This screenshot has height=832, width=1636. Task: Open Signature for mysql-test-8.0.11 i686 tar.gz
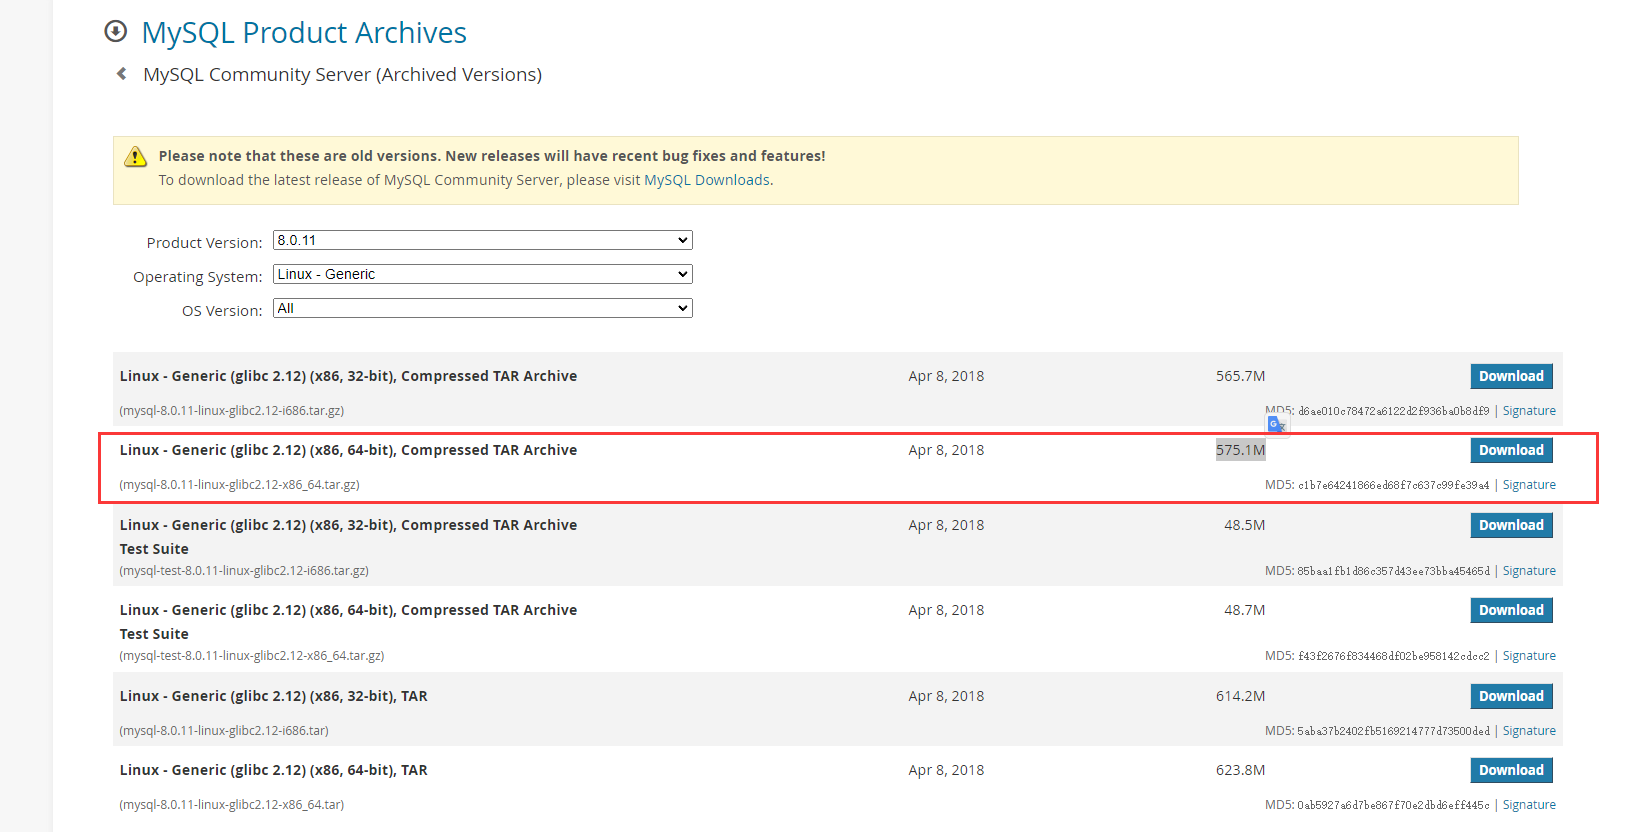tap(1529, 571)
